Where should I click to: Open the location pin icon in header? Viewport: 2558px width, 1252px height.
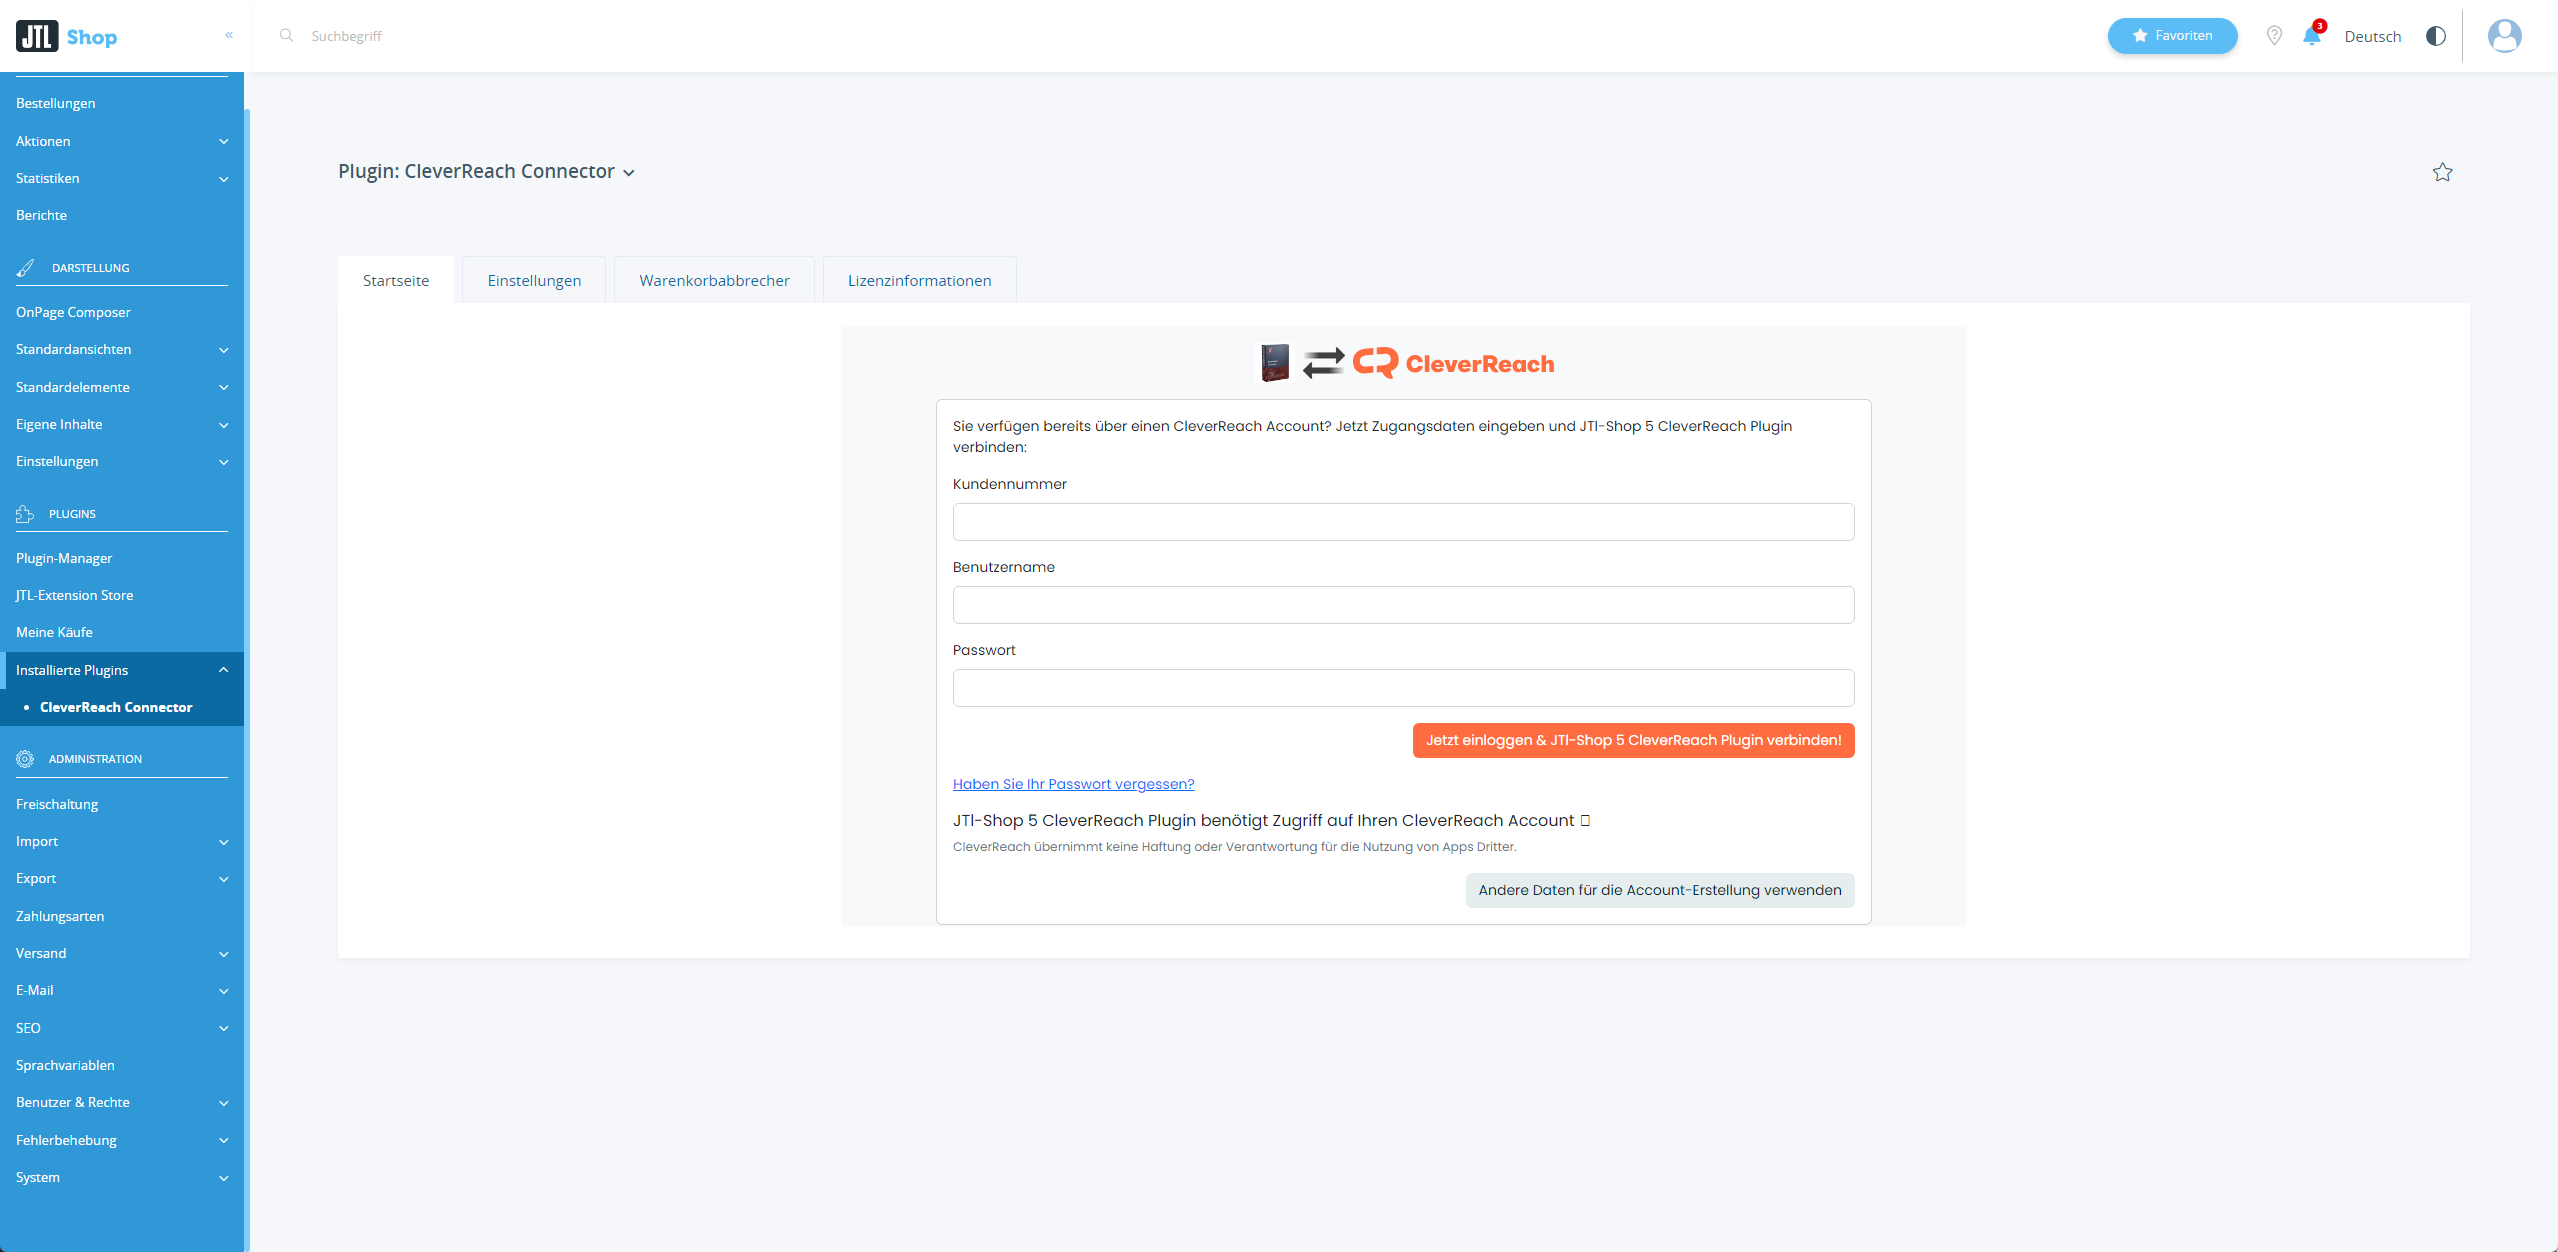pyautogui.click(x=2274, y=36)
